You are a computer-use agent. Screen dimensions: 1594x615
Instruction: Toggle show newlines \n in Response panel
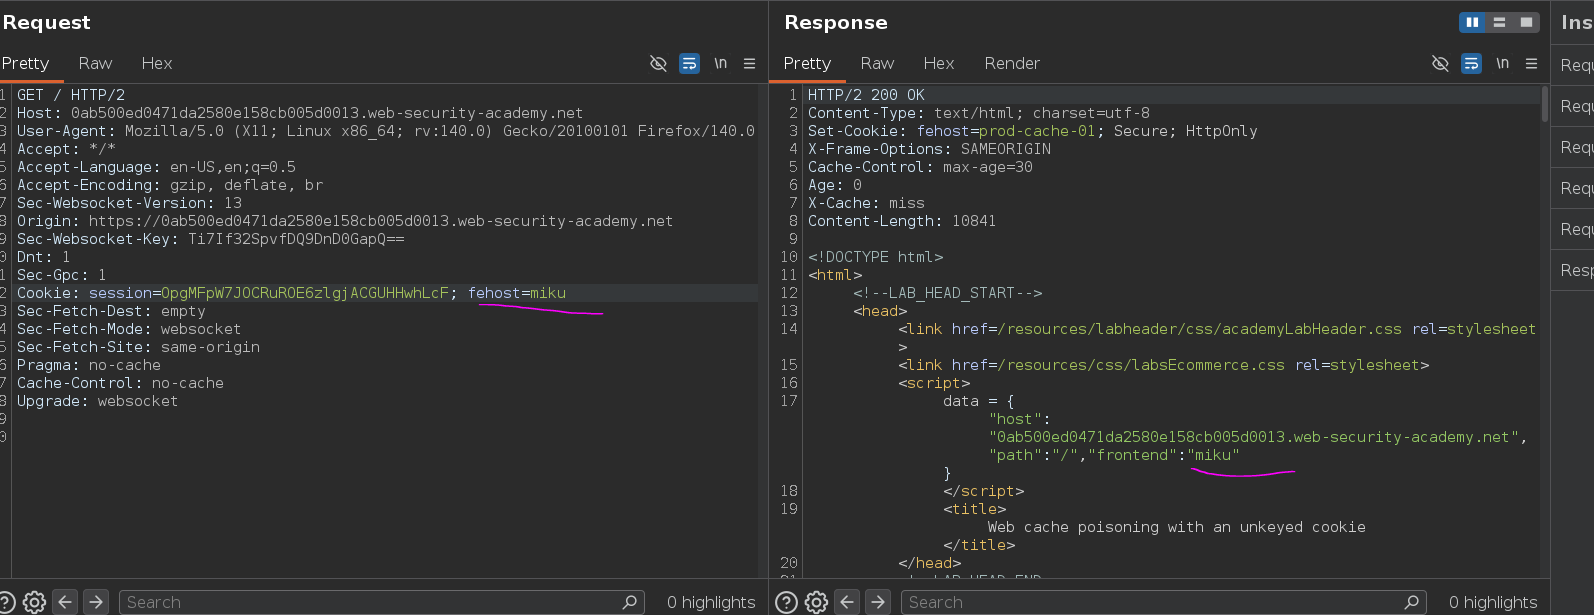1502,63
